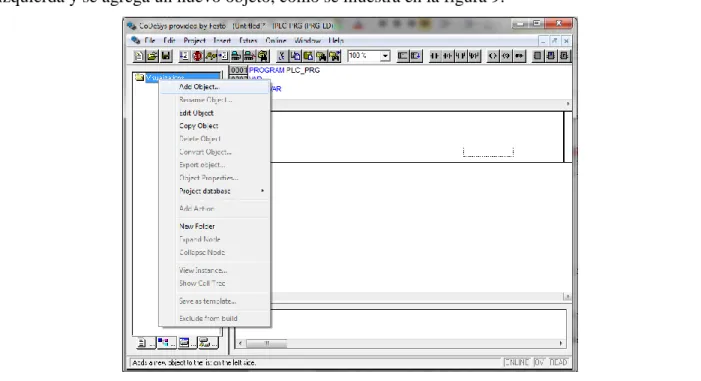Click the Cut scissors icon
The image size is (701, 381).
282,56
